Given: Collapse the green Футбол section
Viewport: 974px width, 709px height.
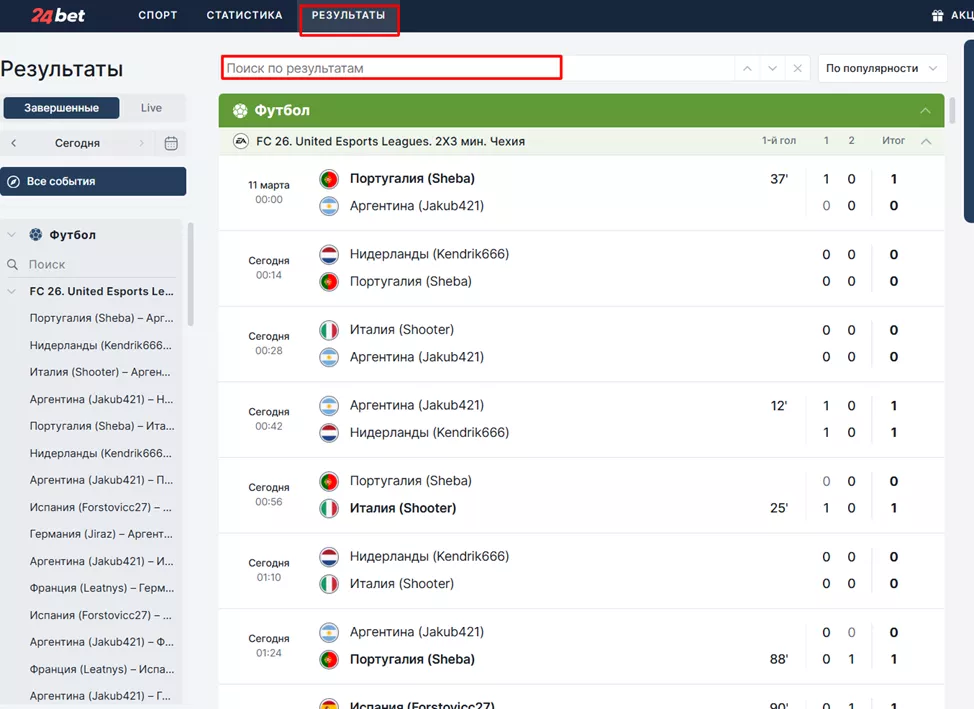Looking at the screenshot, I should tap(925, 111).
